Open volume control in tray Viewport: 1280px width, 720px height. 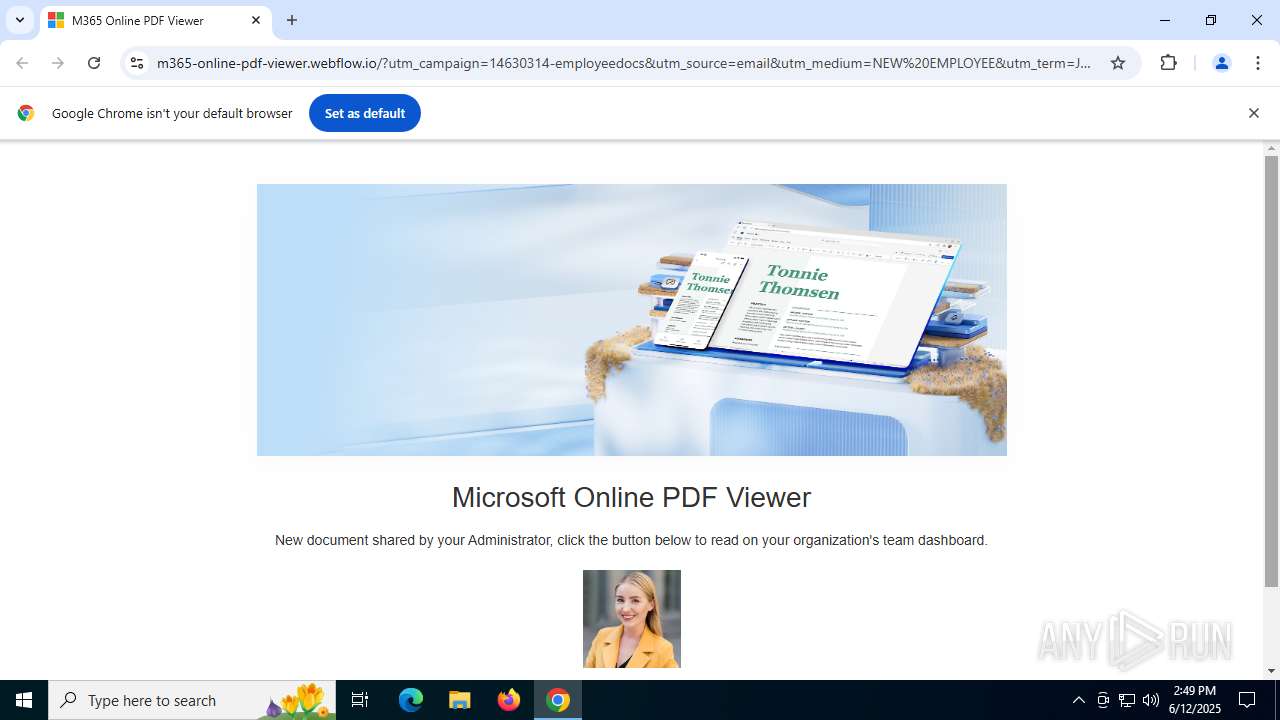click(1151, 700)
